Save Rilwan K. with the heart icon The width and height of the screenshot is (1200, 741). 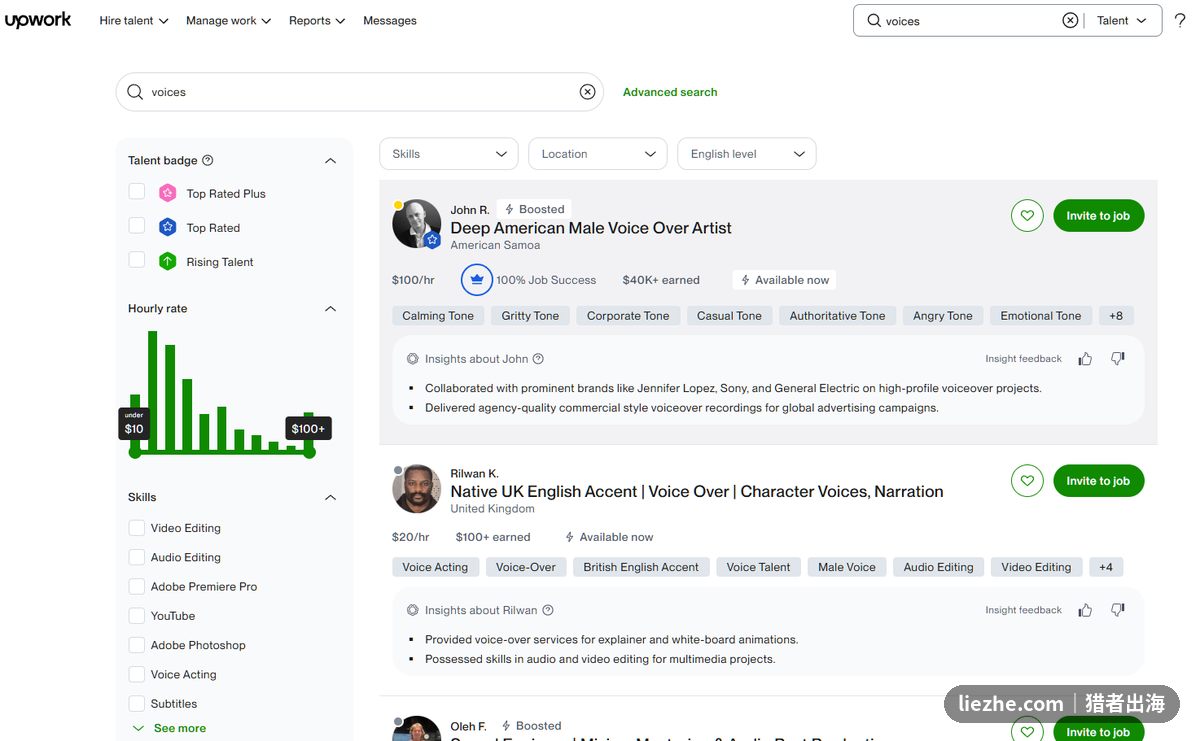pyautogui.click(x=1027, y=481)
